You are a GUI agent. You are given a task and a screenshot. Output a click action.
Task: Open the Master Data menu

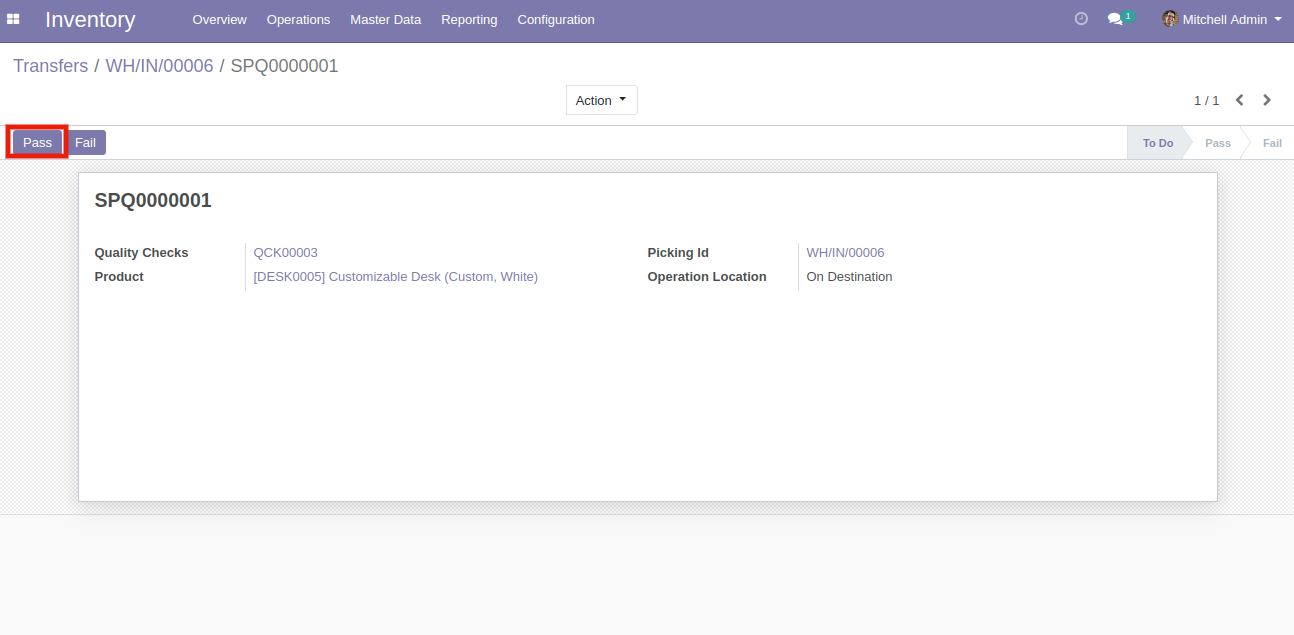(385, 19)
